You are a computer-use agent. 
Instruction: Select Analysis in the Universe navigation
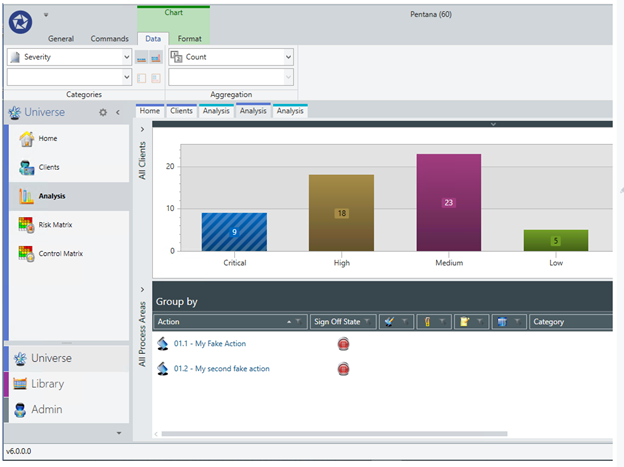coord(69,196)
